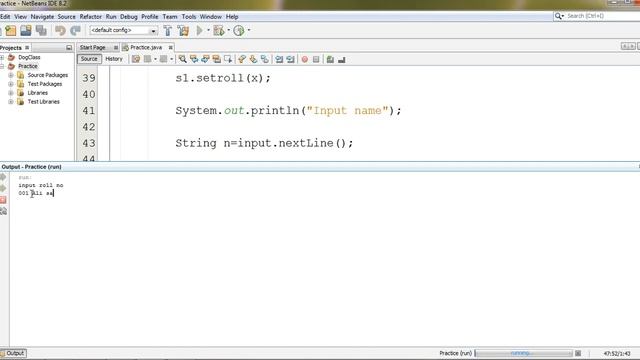Collapse the Practice project node
640x360 pixels.
[x=2, y=66]
